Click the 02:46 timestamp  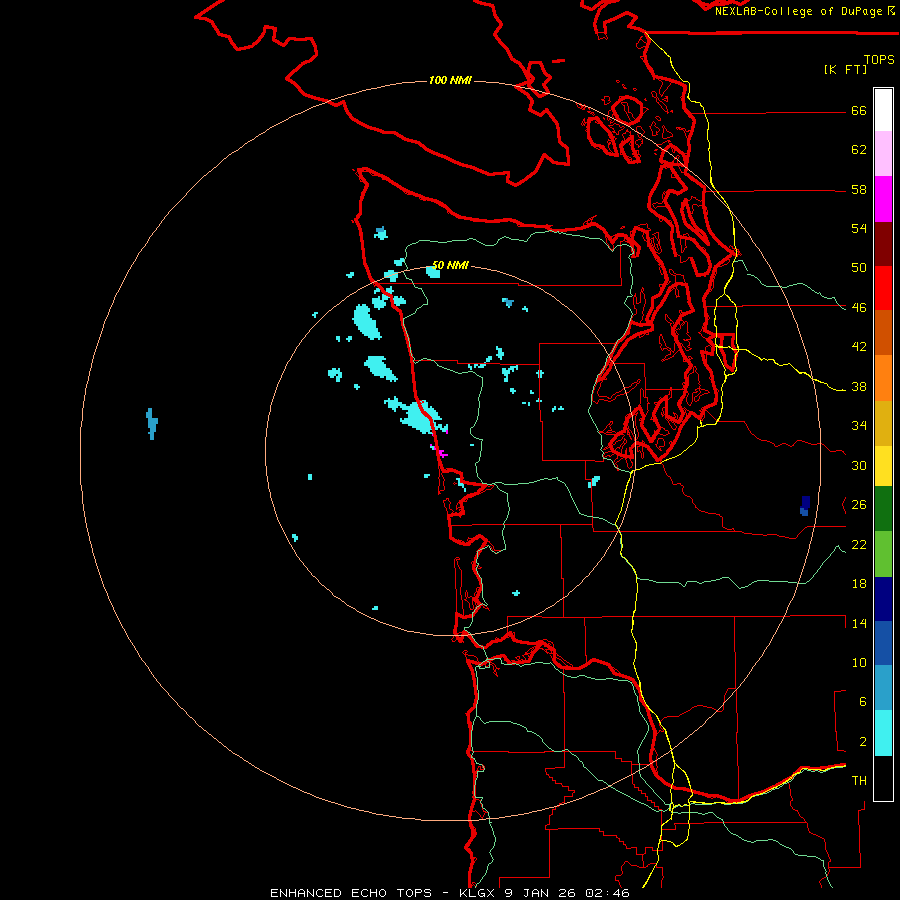pyautogui.click(x=607, y=893)
